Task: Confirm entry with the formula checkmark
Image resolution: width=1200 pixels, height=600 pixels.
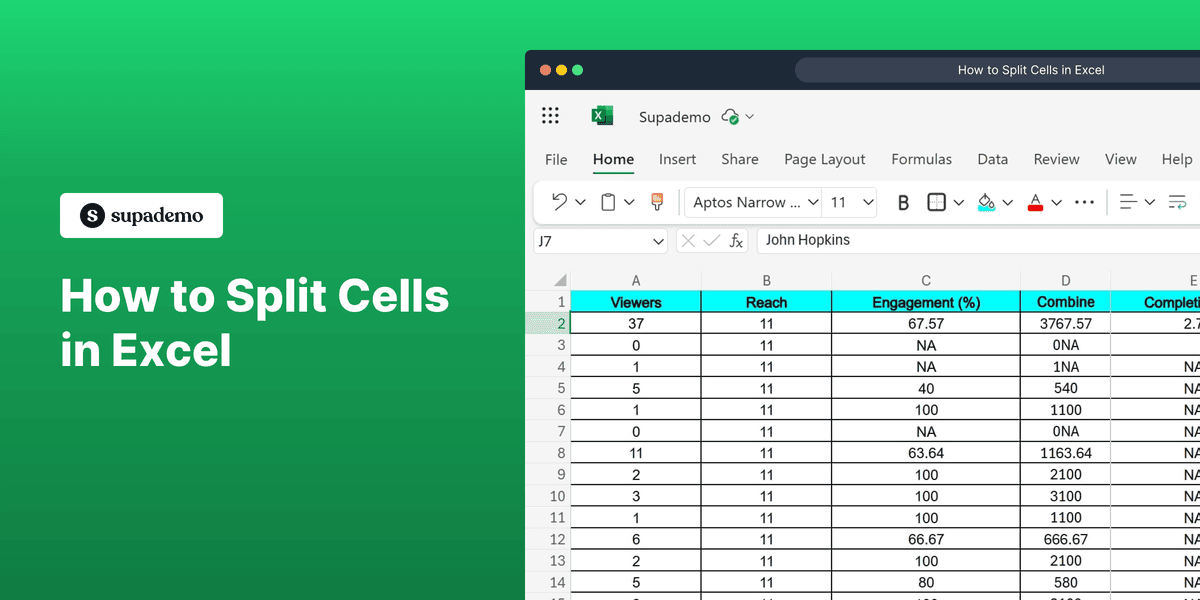Action: [x=712, y=240]
